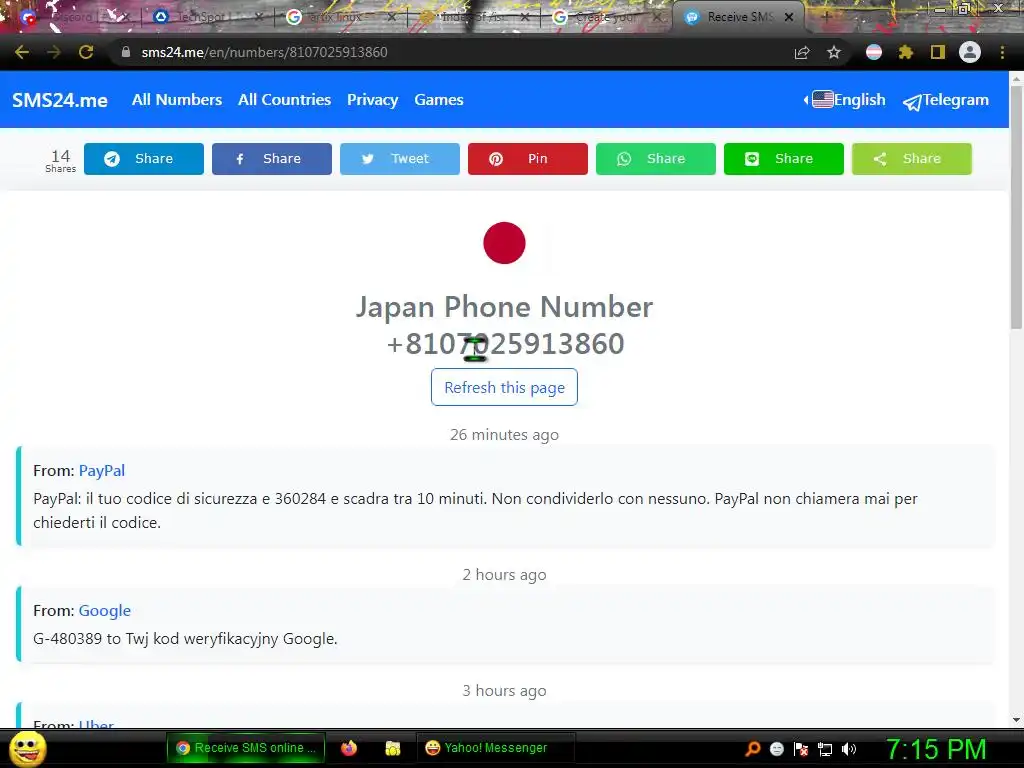This screenshot has height=768, width=1024.
Task: Open a new browser tab
Action: tap(826, 17)
